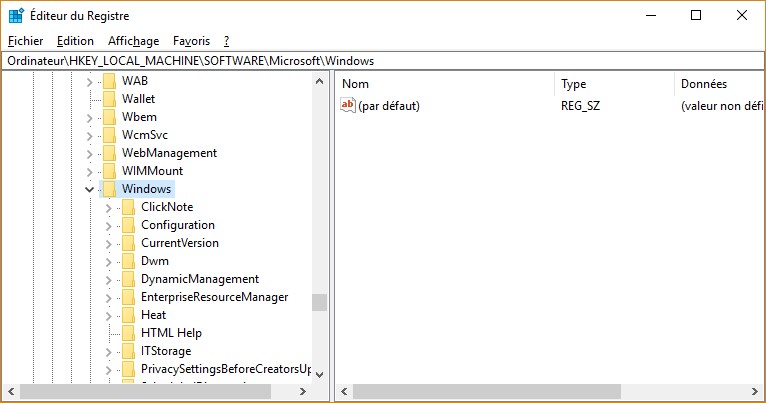Click the Windows folder icon
Image resolution: width=766 pixels, height=403 pixels.
pos(109,189)
